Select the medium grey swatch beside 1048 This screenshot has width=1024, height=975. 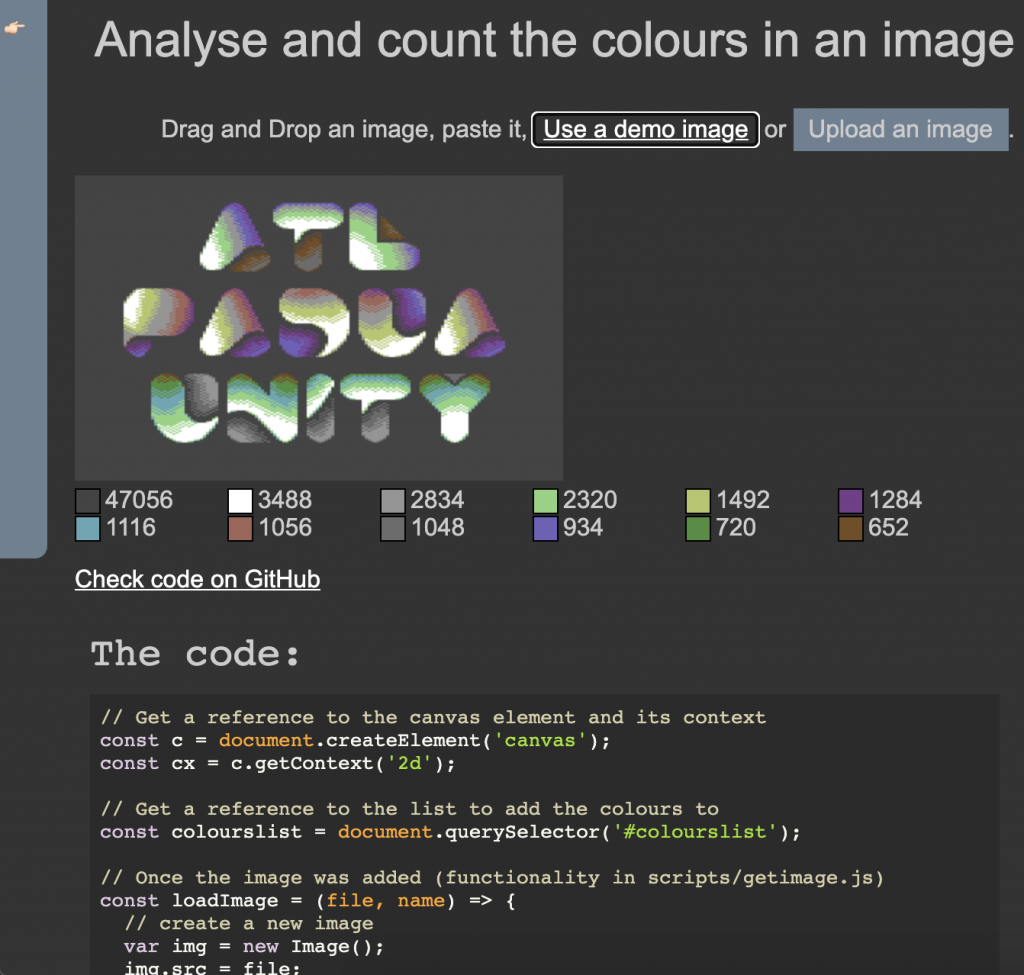(392, 528)
